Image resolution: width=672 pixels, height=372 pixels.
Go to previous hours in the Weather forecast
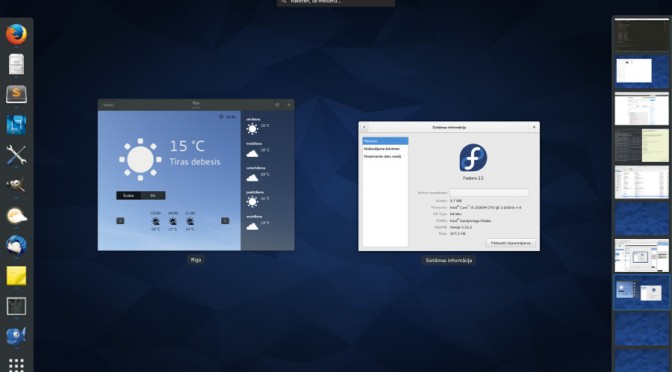[x=120, y=221]
